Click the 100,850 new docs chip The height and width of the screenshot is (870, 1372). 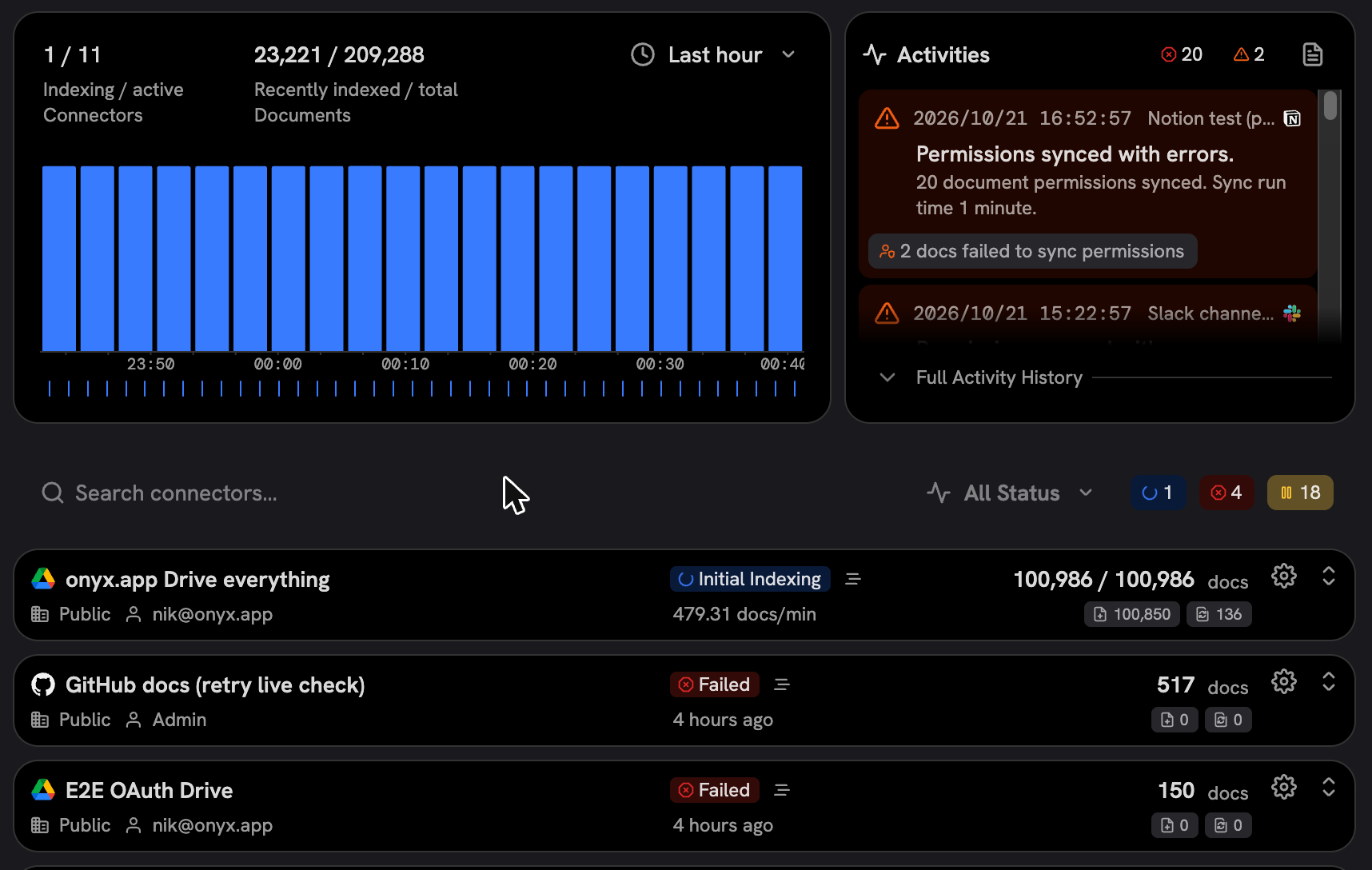[1132, 614]
